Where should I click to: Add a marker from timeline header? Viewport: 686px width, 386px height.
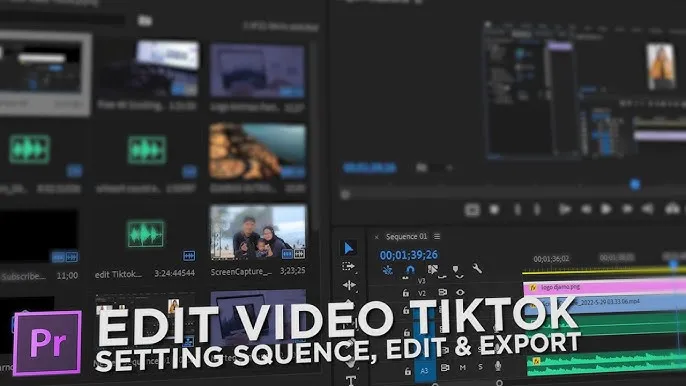(x=456, y=269)
